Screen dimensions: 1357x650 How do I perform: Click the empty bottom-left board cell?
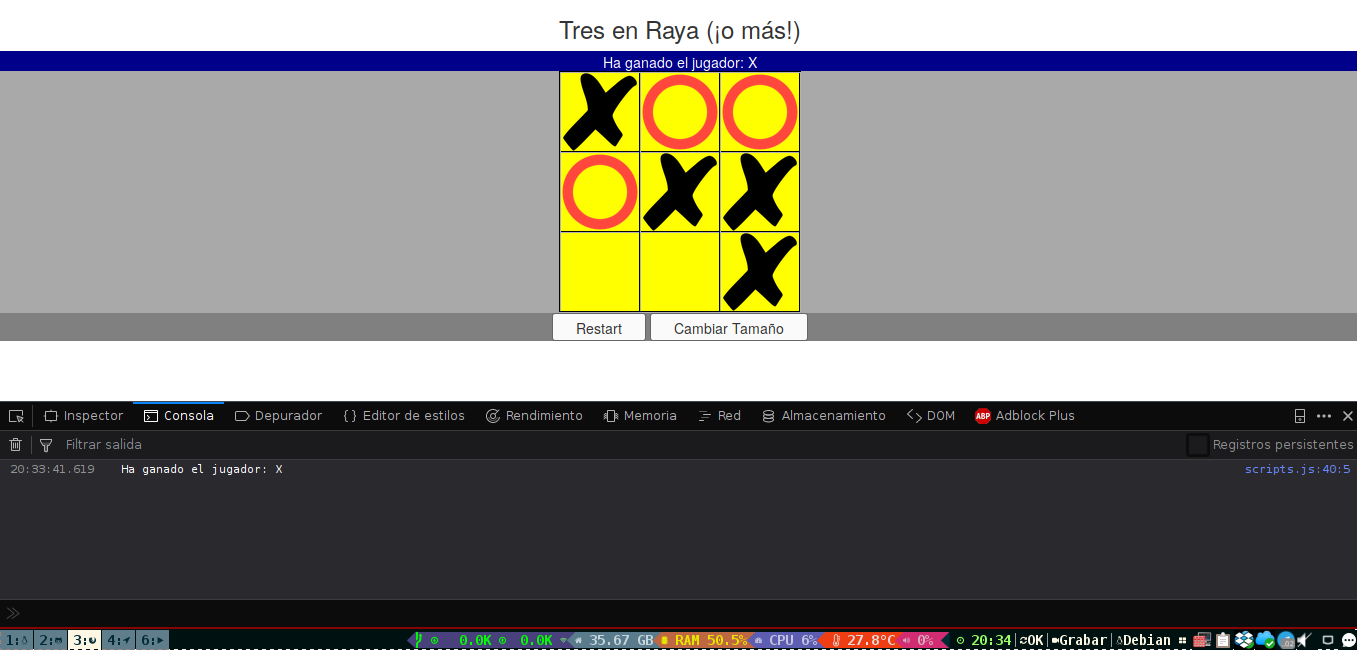[600, 272]
